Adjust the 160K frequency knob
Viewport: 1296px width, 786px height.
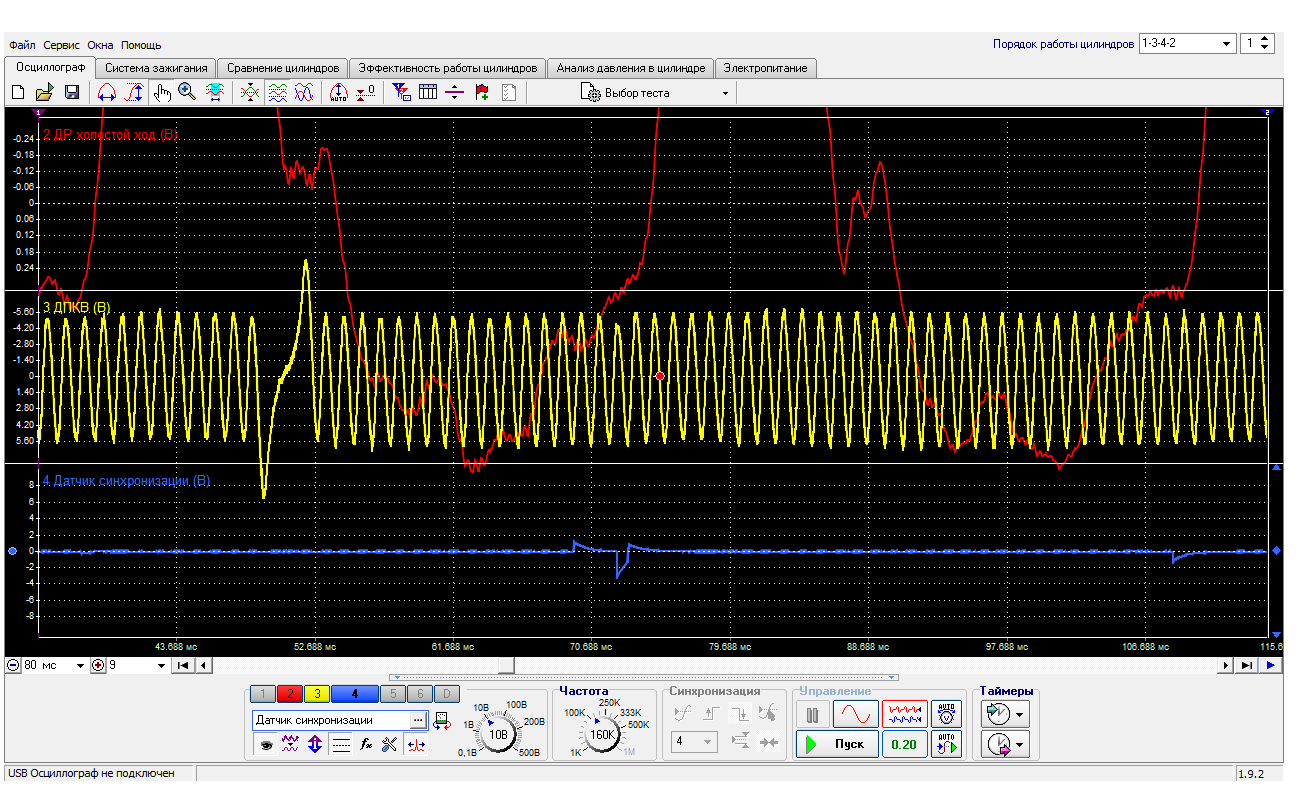click(603, 735)
